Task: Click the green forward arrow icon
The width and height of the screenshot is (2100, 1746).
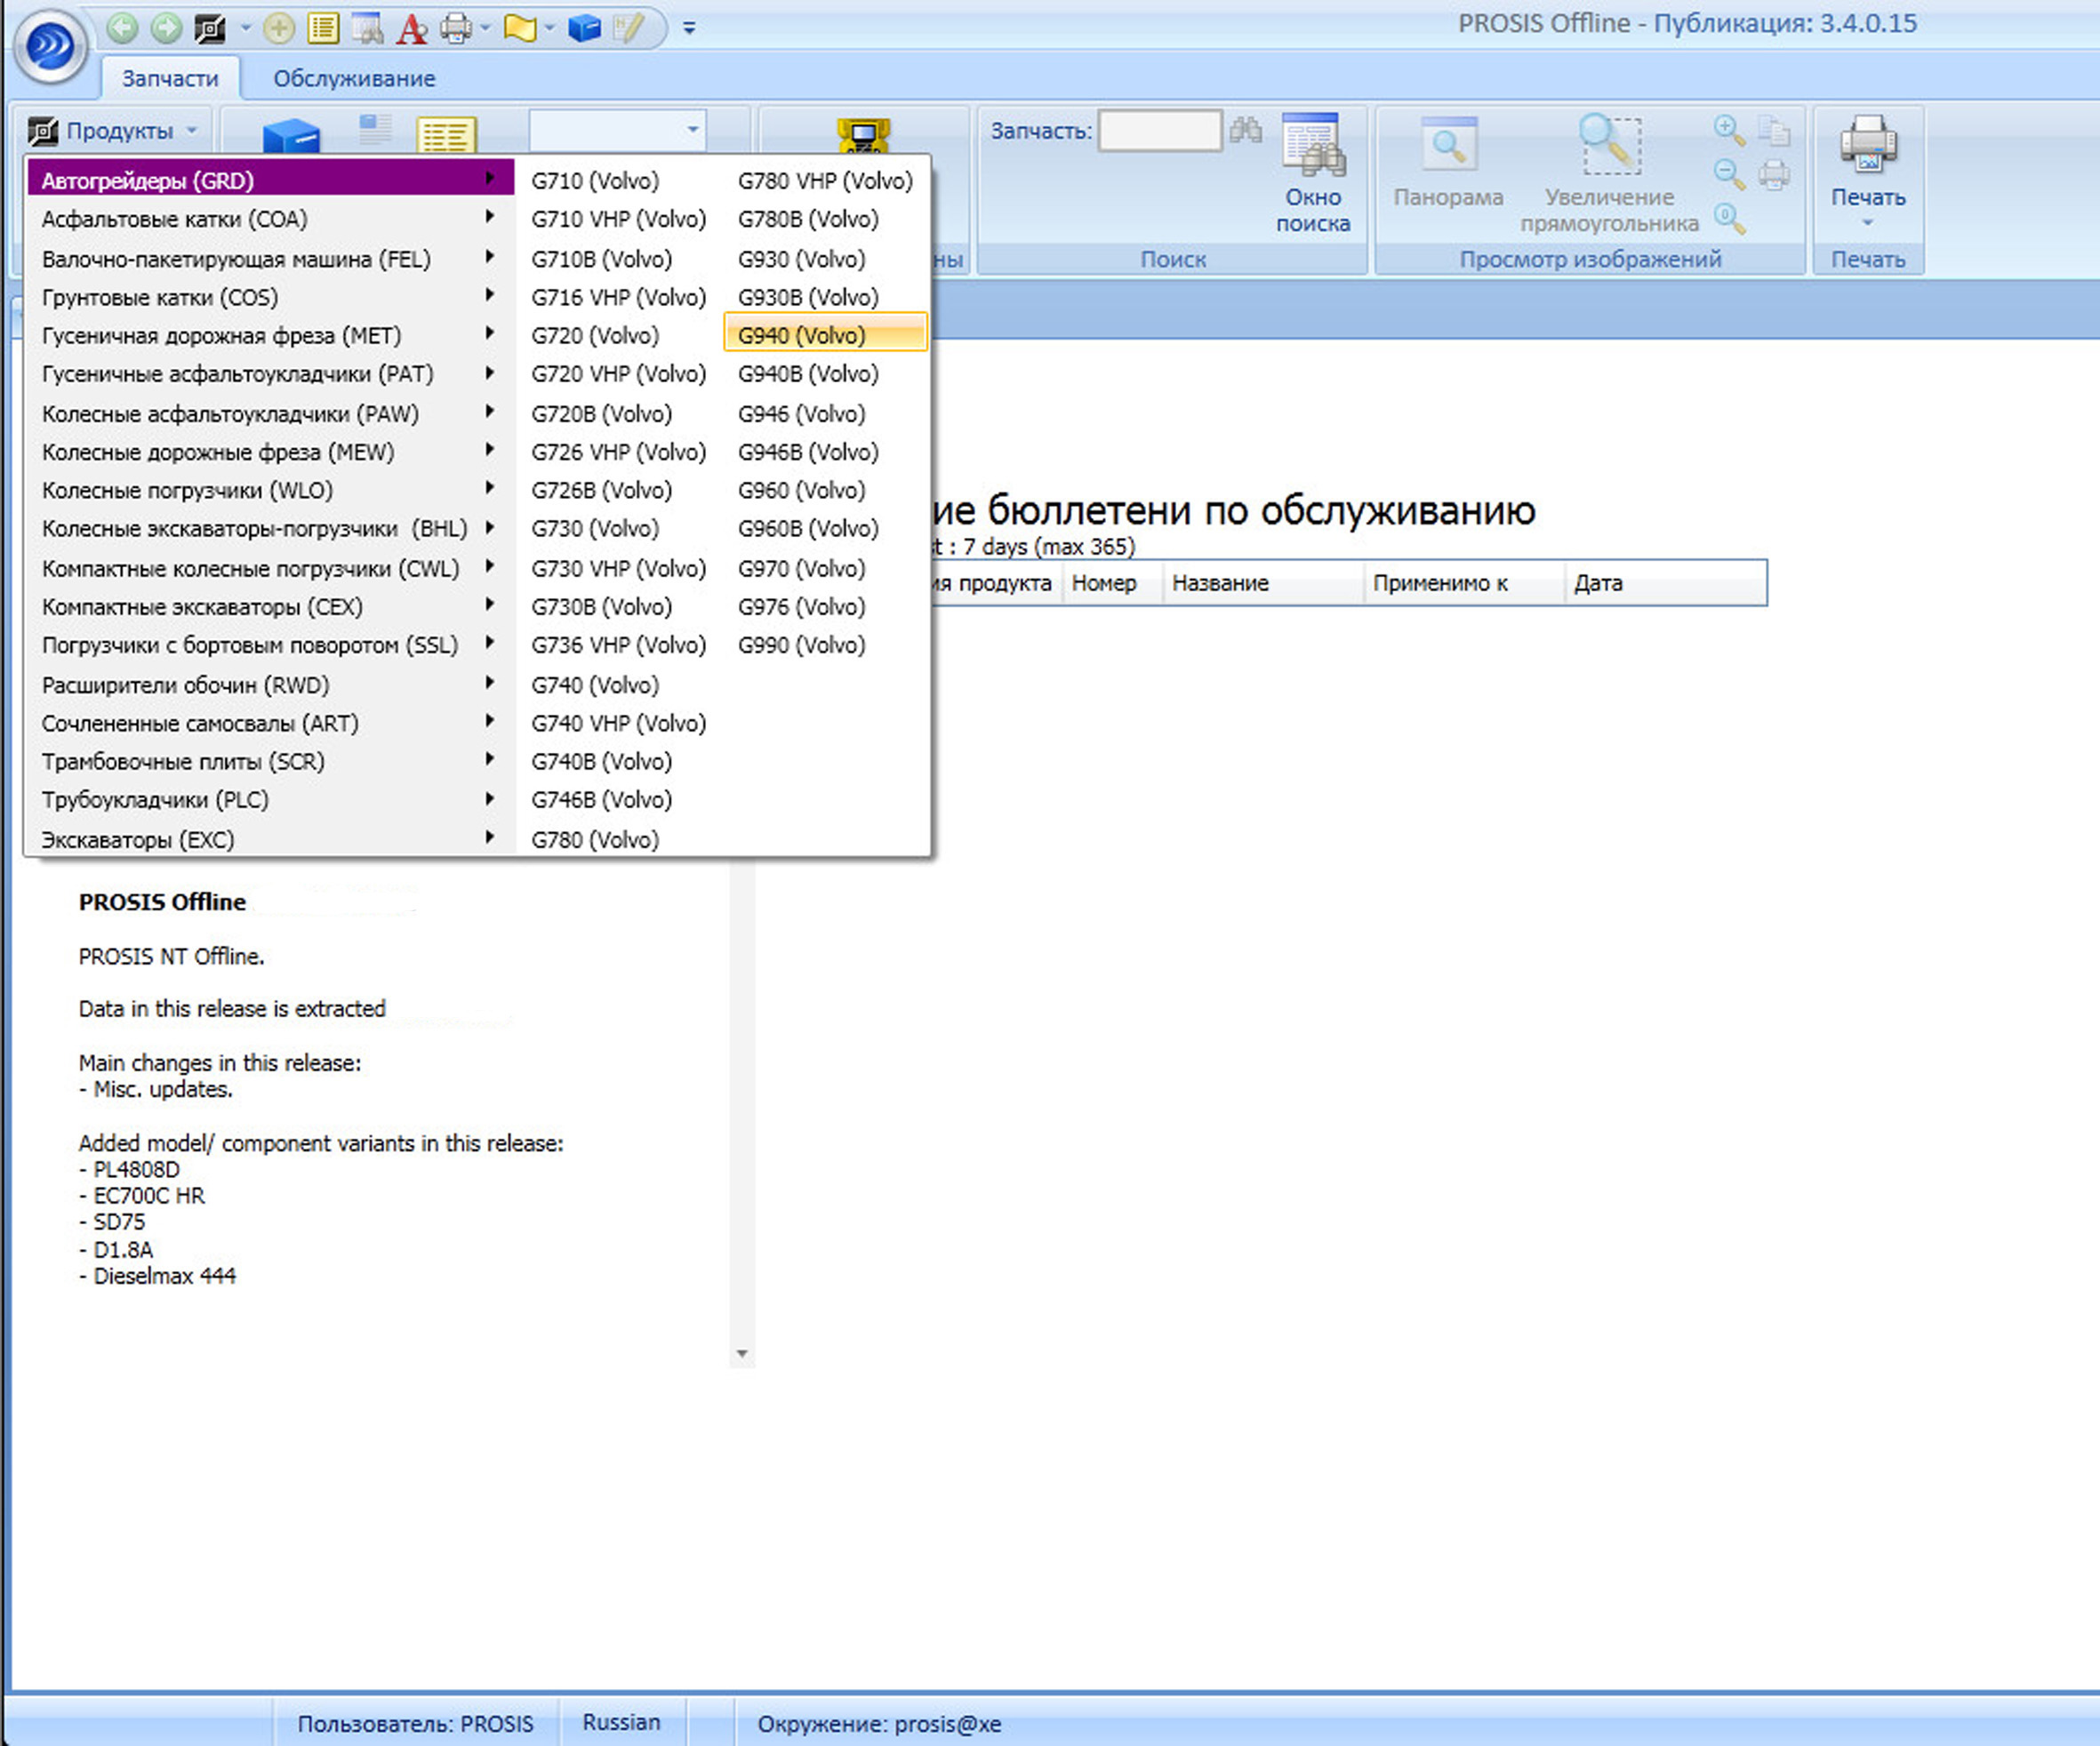Action: pyautogui.click(x=166, y=28)
